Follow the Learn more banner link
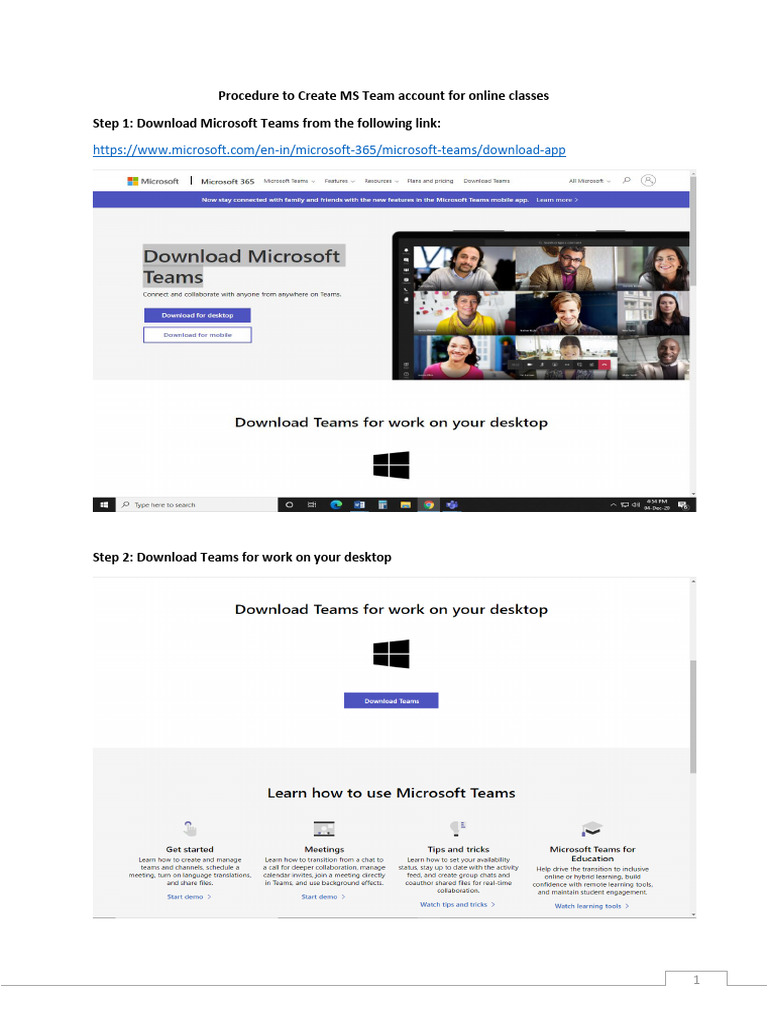 coord(557,200)
